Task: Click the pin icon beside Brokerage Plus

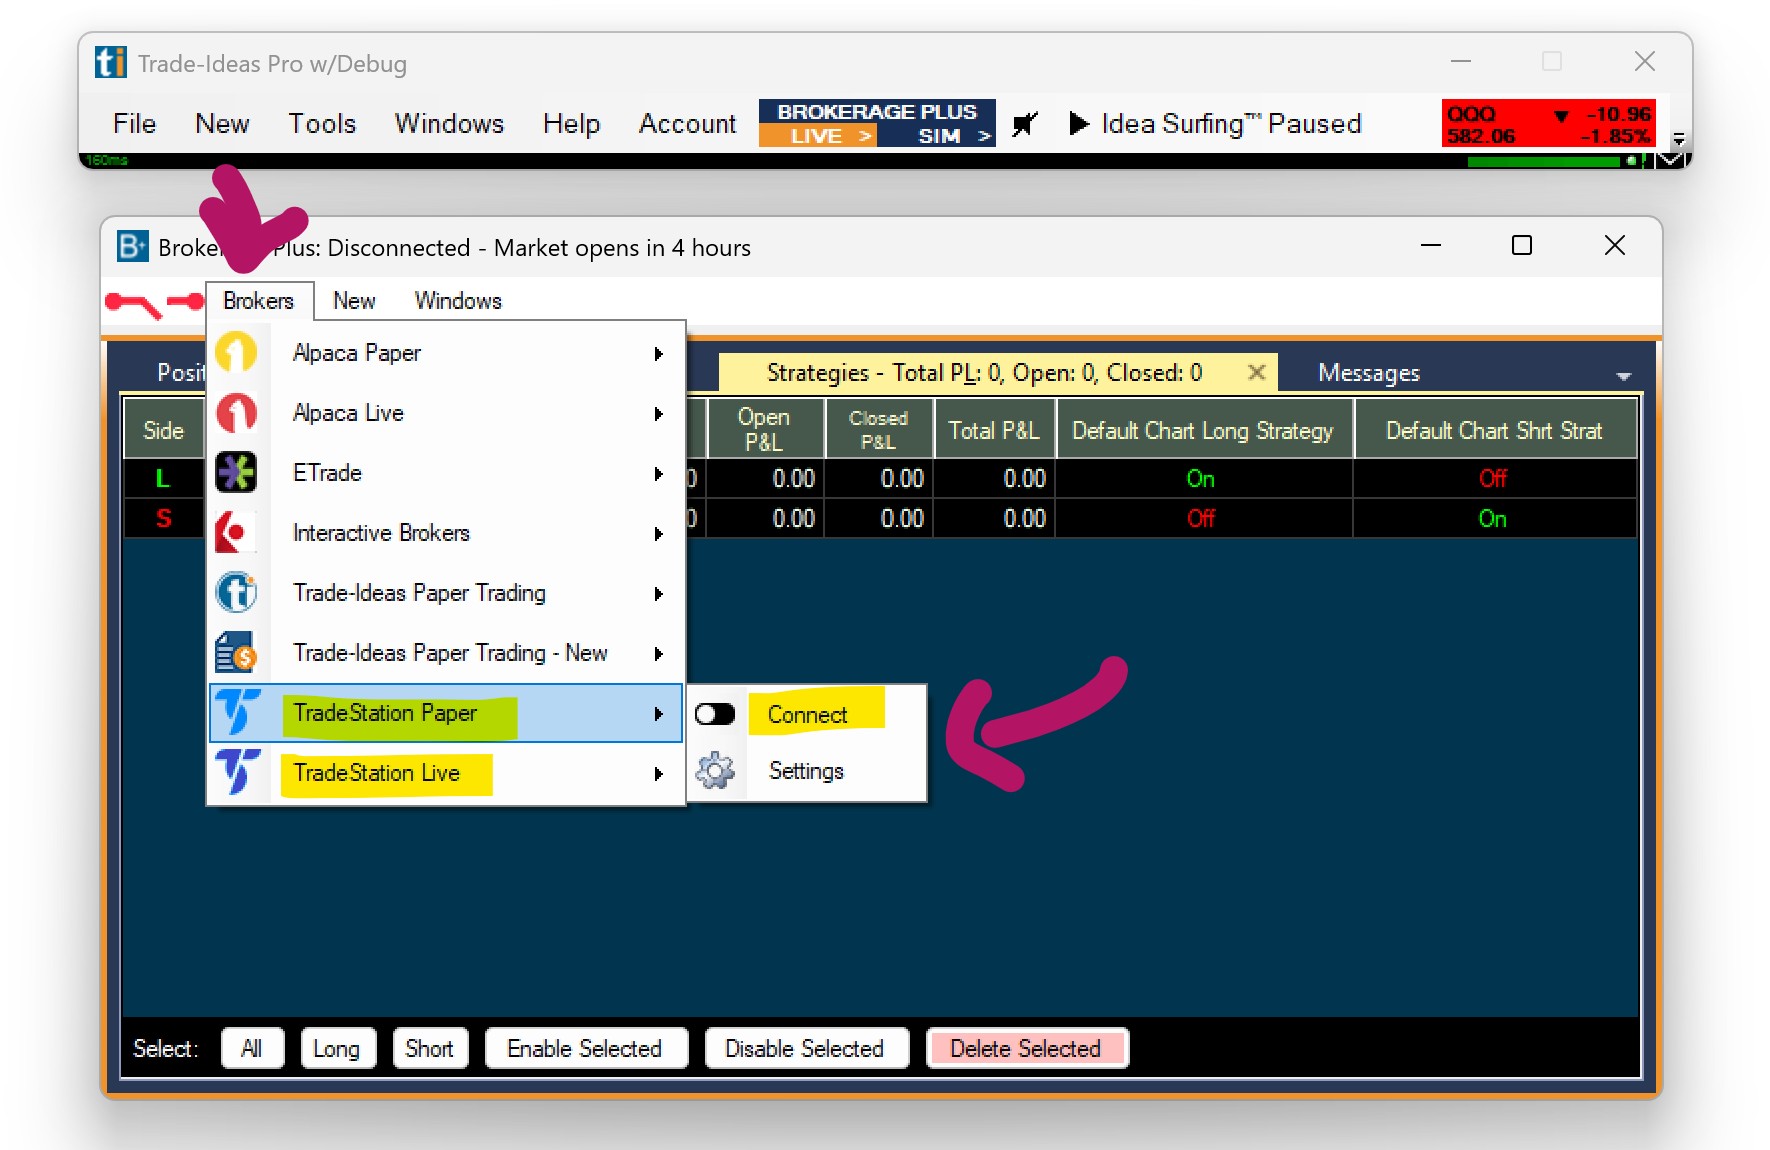Action: point(1025,124)
